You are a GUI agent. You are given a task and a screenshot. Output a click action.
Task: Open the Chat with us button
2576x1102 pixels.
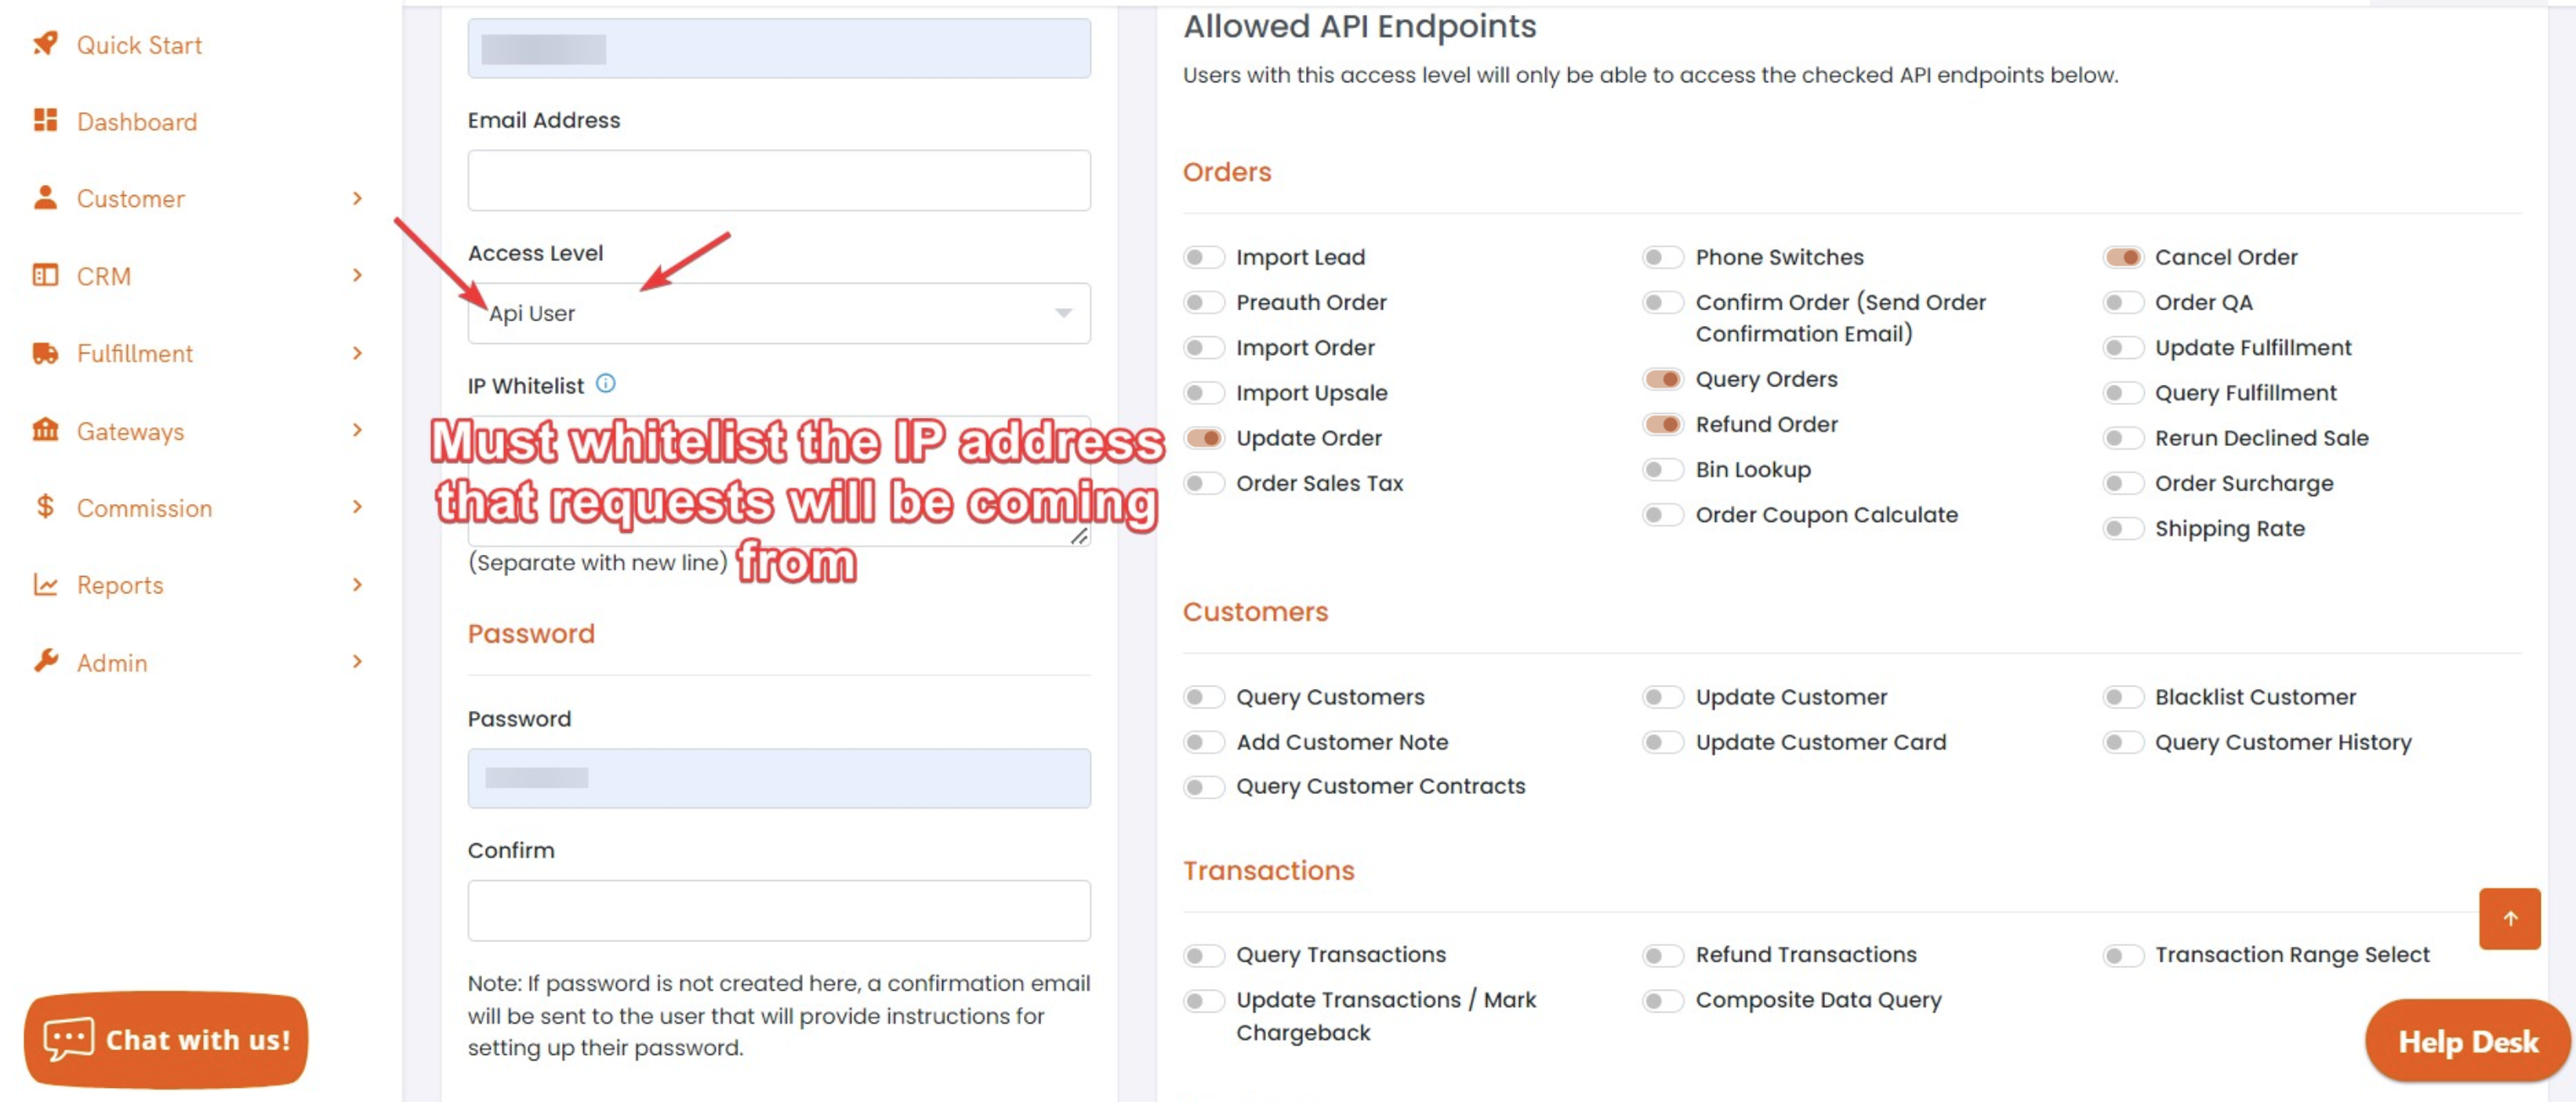(166, 1040)
